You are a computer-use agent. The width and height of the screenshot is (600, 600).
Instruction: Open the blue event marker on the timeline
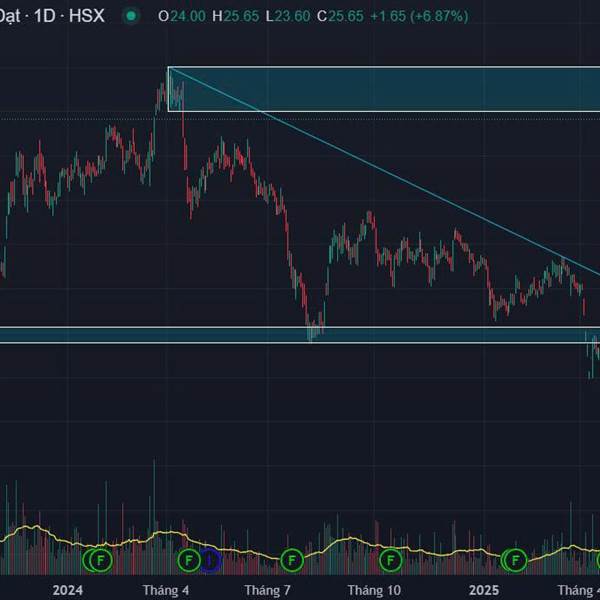coord(210,561)
